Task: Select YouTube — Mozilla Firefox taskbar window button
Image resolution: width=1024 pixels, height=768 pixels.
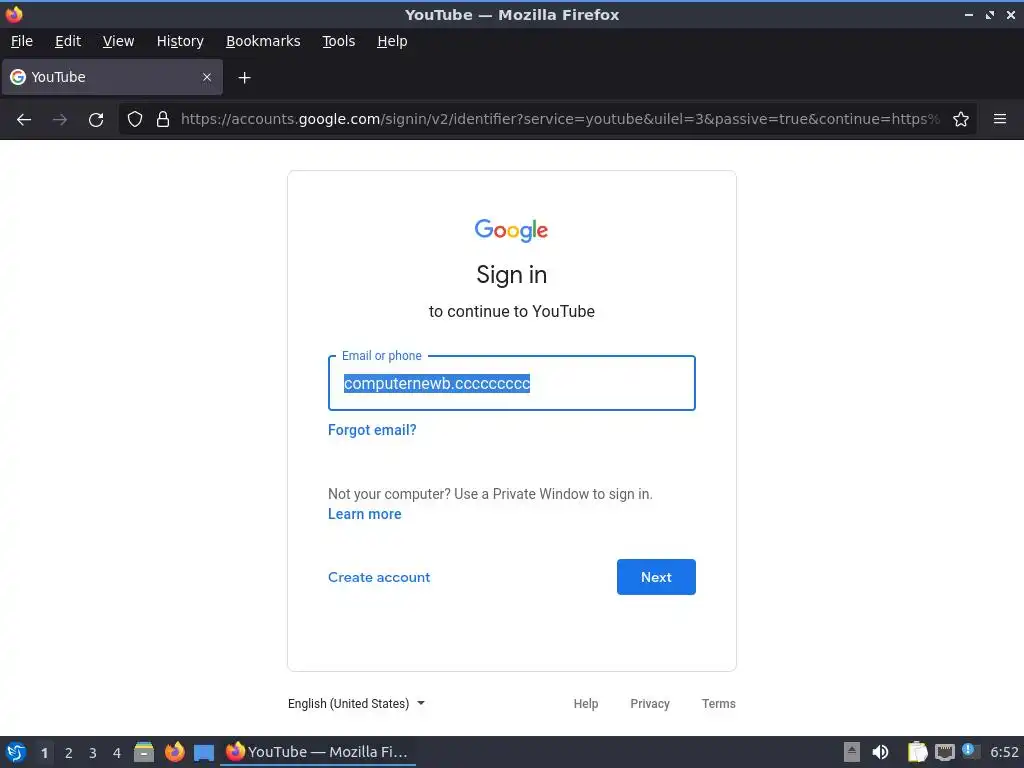Action: pos(317,752)
